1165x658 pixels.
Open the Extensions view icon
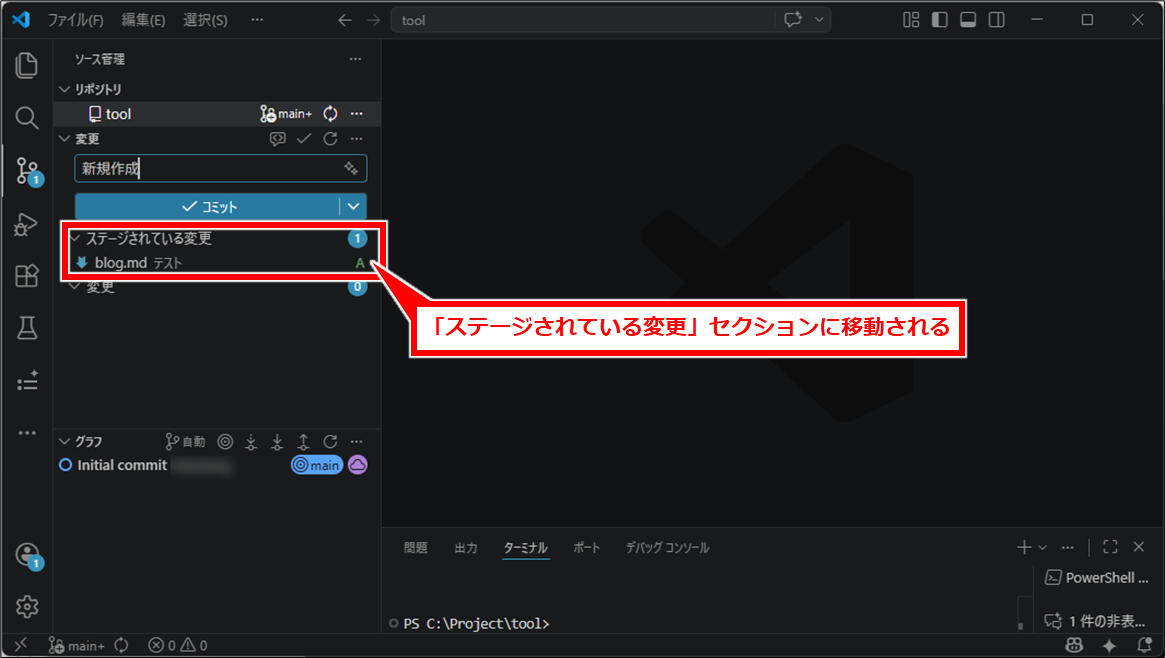(x=27, y=276)
